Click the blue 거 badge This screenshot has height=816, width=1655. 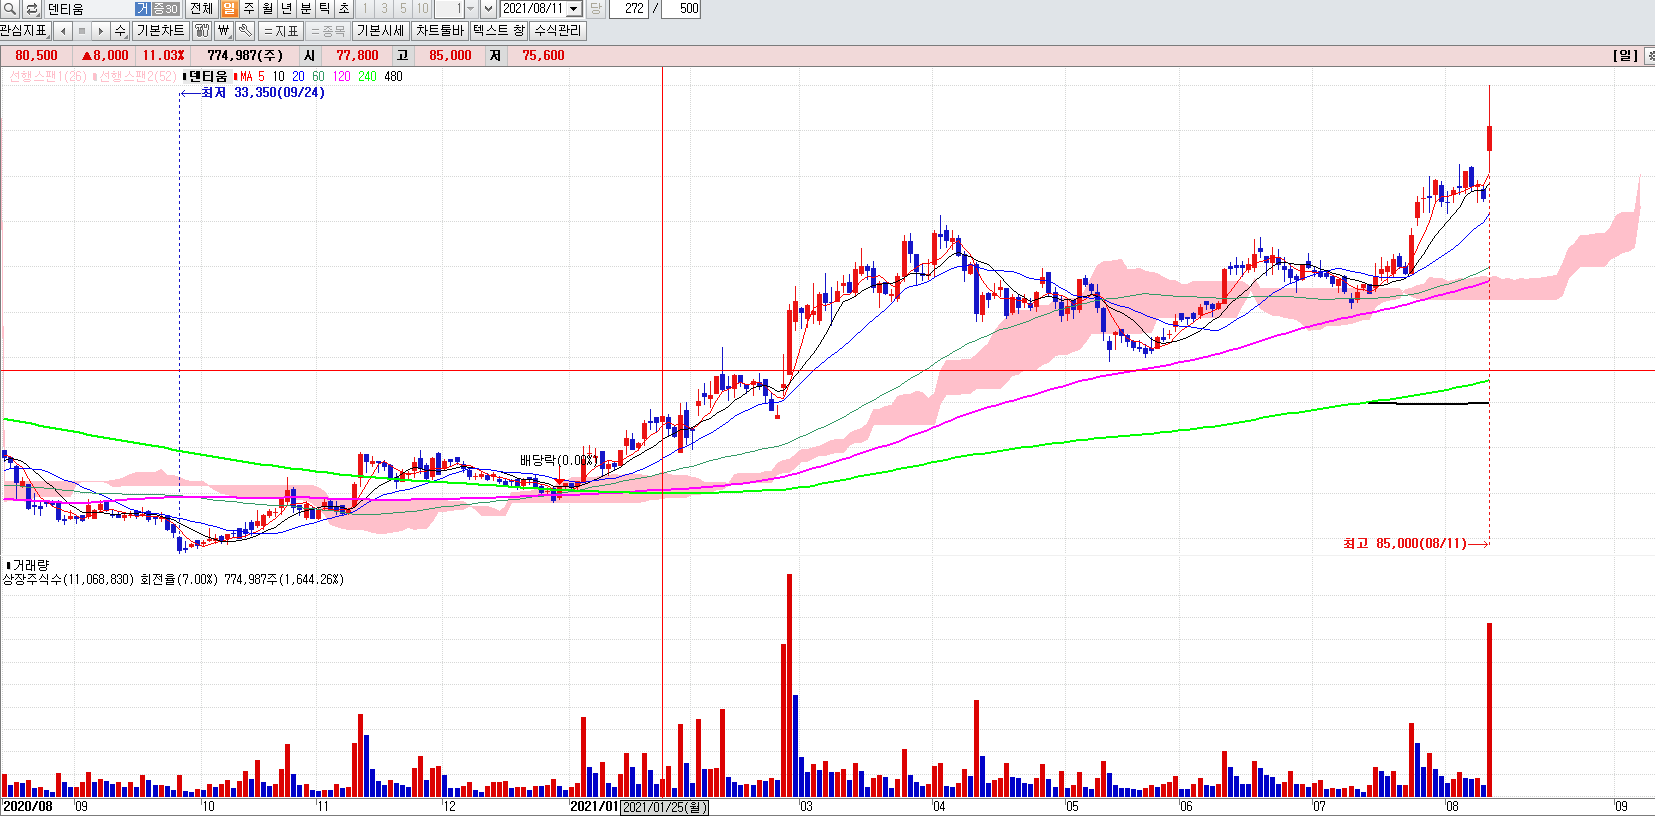pyautogui.click(x=143, y=9)
